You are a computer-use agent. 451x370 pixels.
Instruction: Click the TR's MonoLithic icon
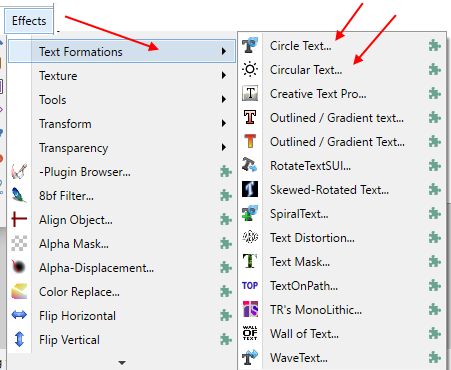click(x=250, y=309)
